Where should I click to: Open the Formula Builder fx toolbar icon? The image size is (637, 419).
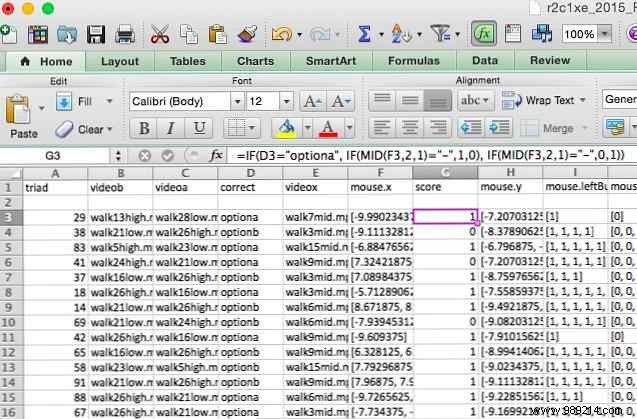tap(483, 34)
